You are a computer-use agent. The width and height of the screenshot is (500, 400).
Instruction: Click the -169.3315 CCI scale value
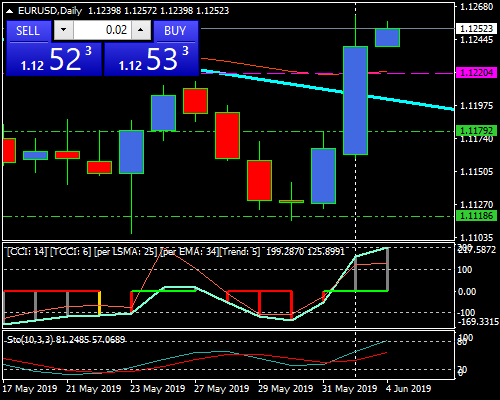pos(478,322)
